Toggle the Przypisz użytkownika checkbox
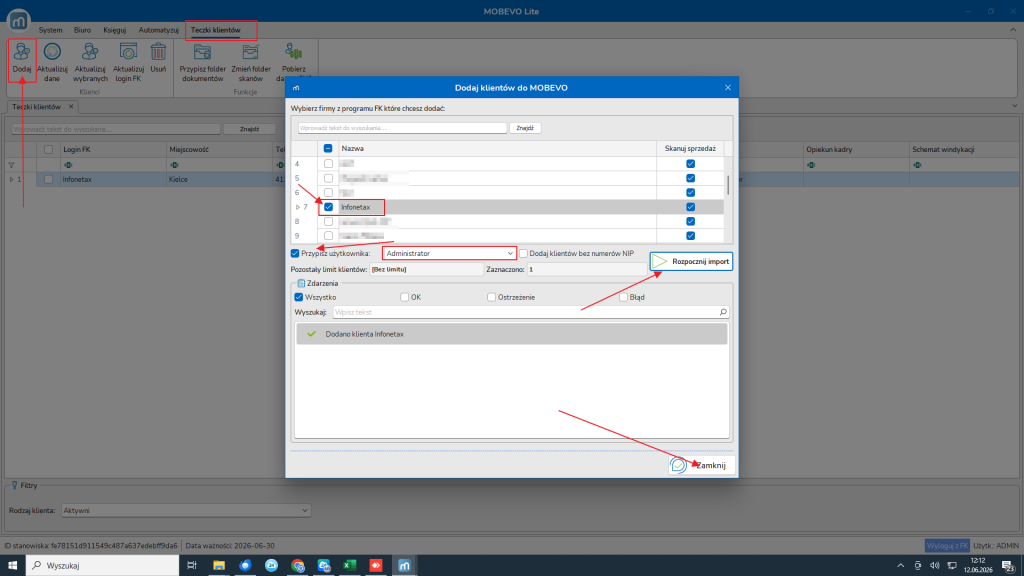This screenshot has height=576, width=1024. (295, 253)
